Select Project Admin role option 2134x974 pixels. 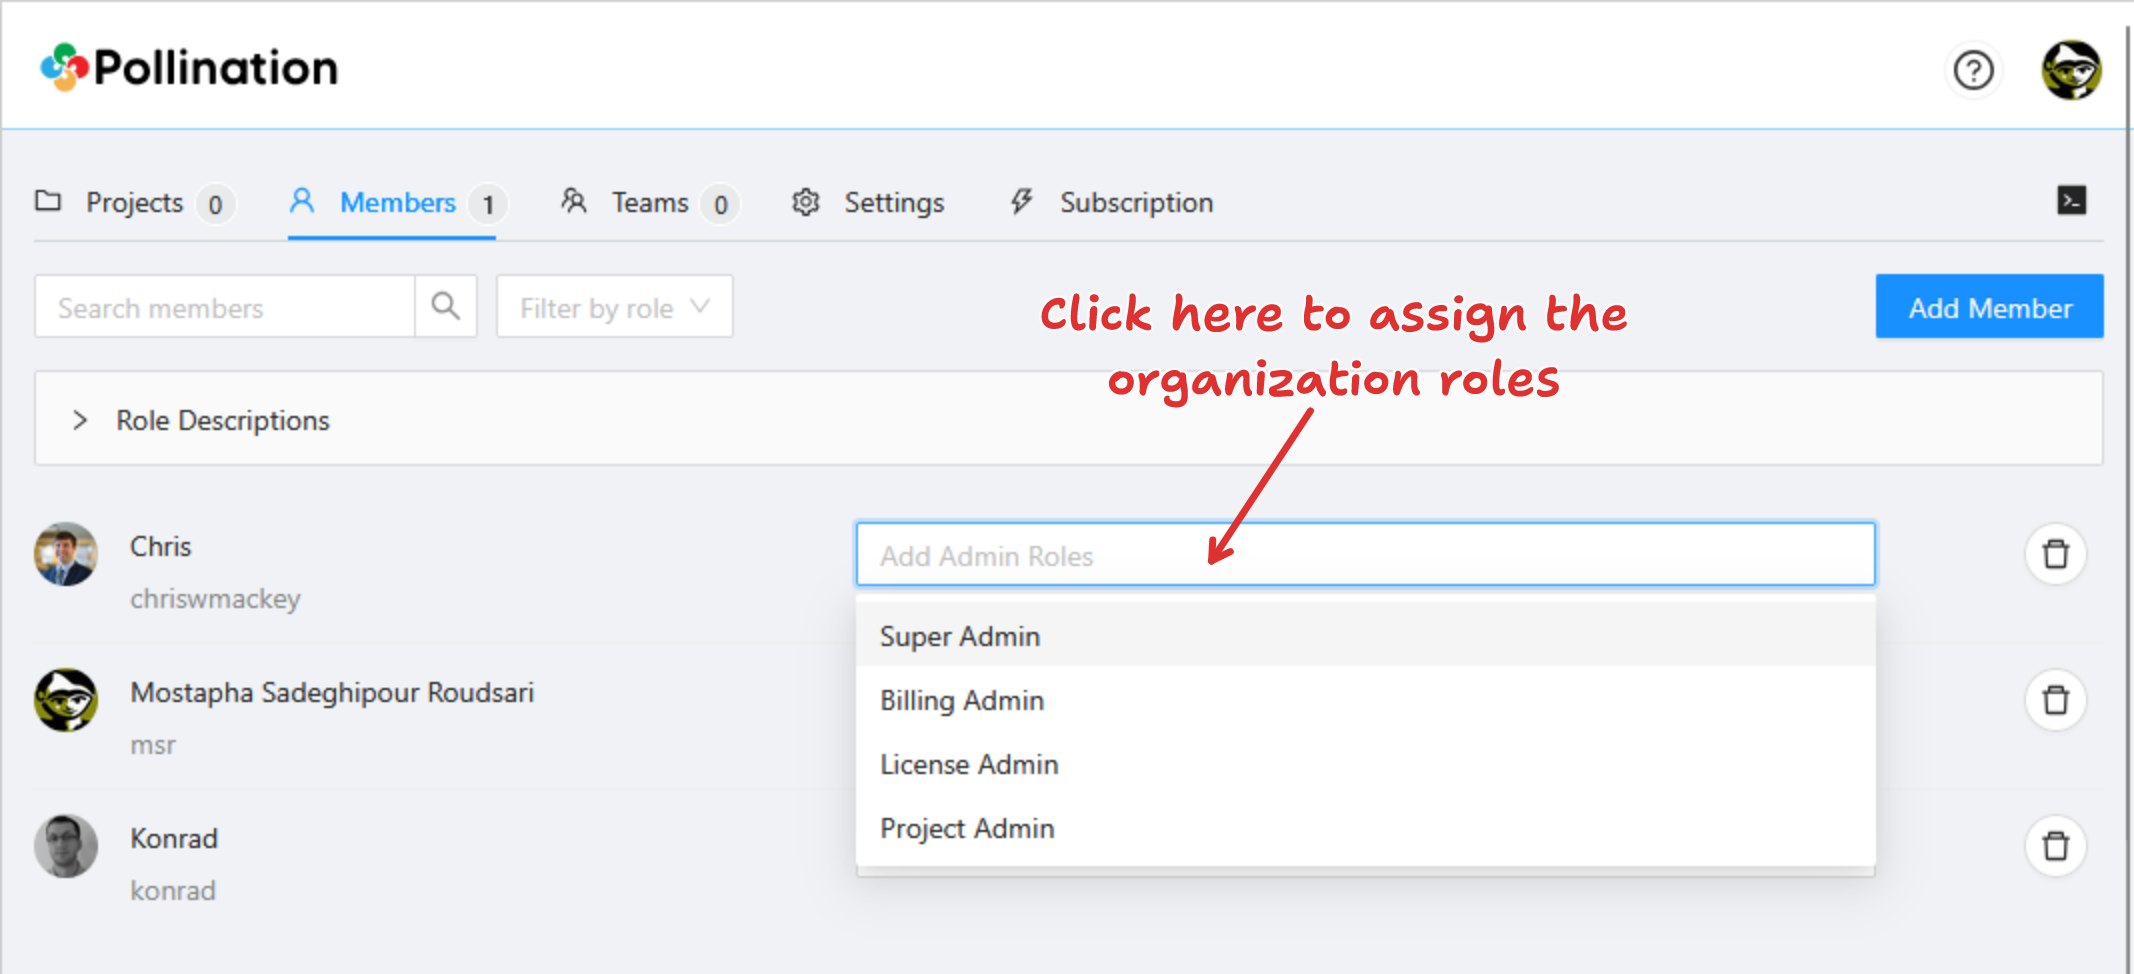tap(967, 829)
